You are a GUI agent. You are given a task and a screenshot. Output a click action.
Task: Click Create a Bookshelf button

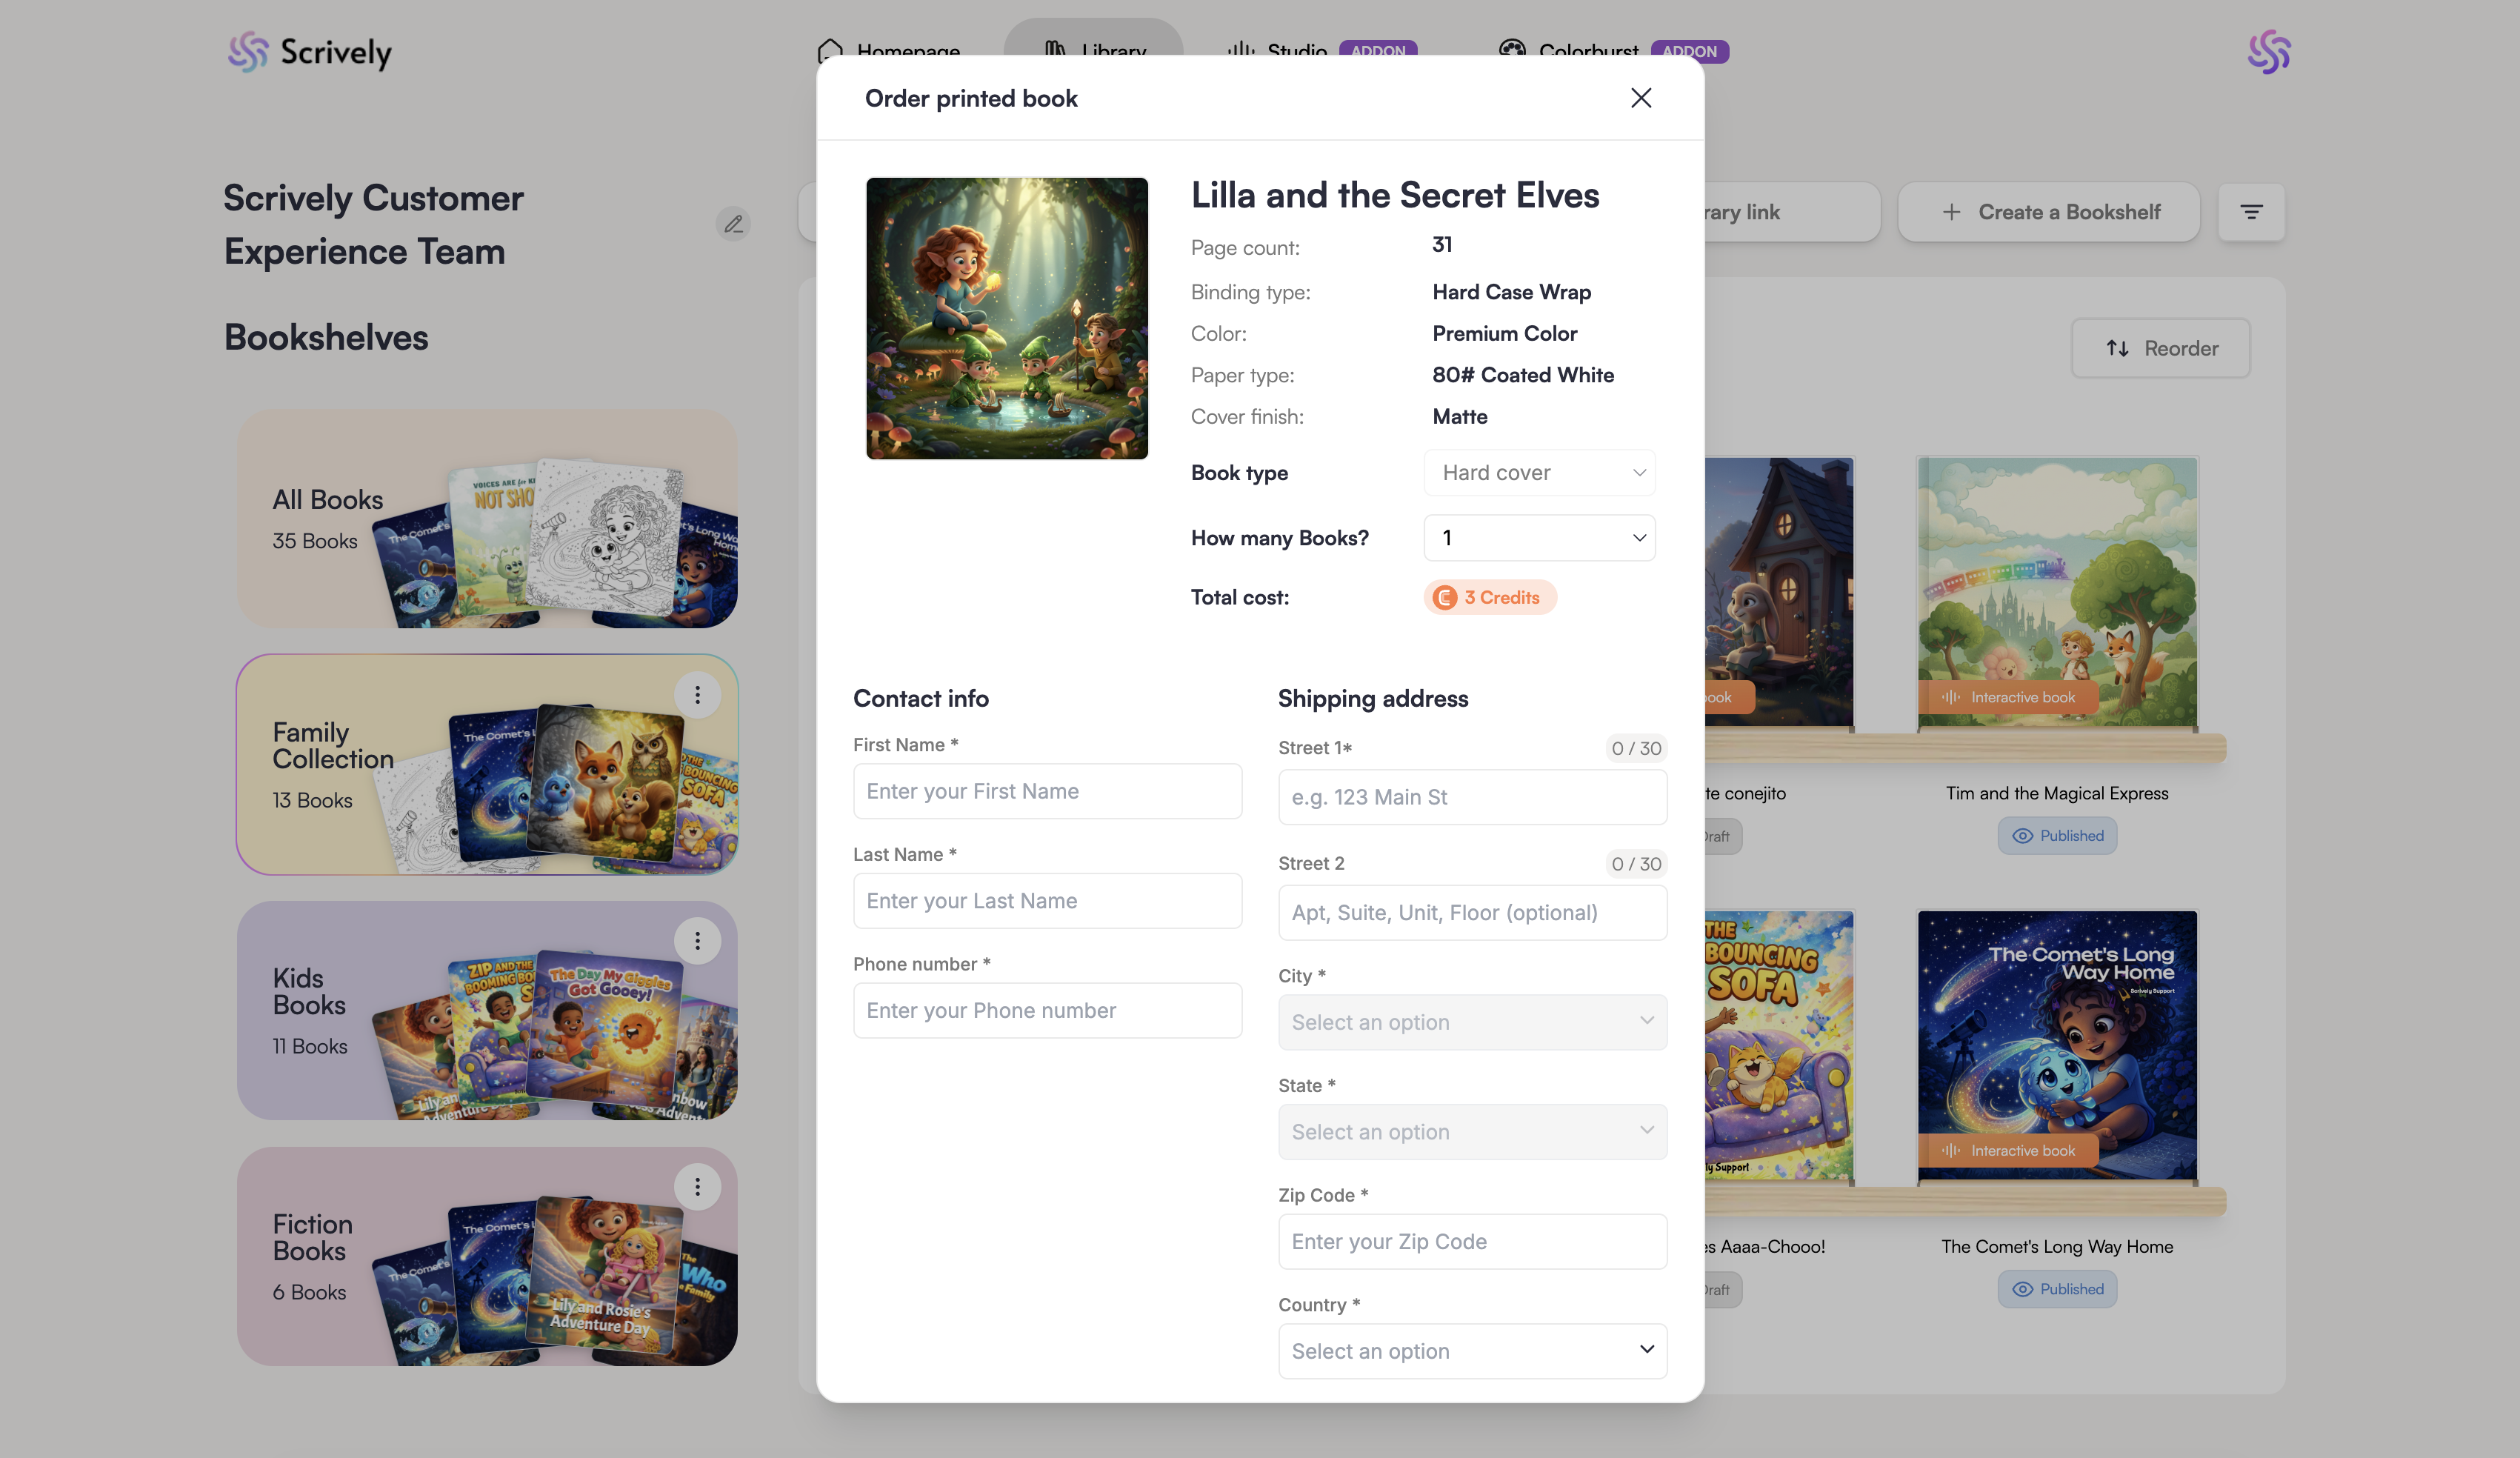coord(2048,212)
